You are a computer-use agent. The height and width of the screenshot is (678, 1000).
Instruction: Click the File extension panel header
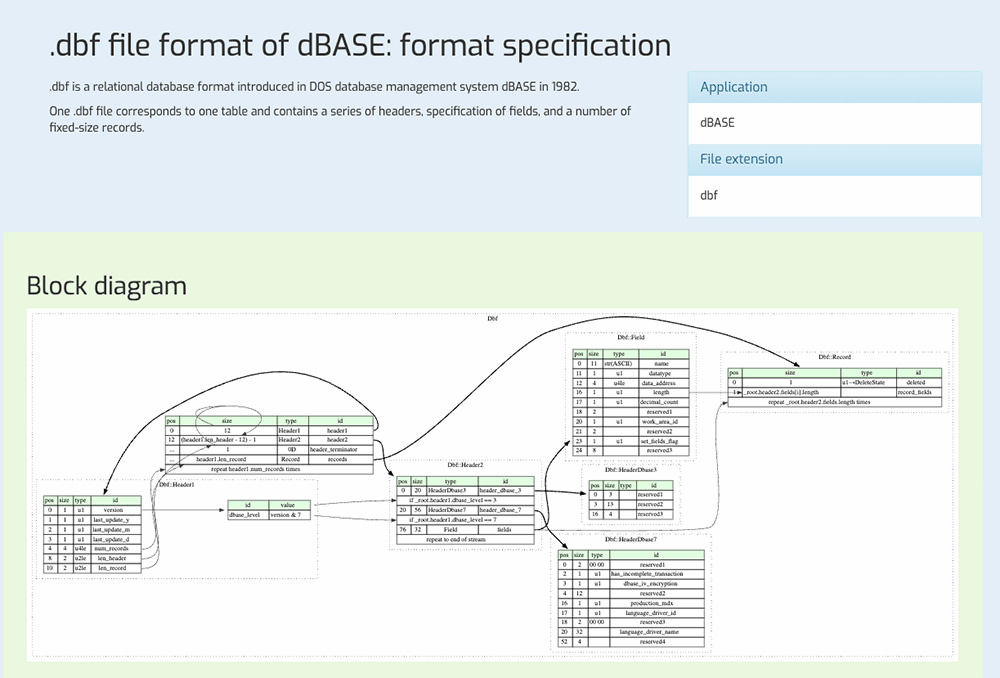741,159
